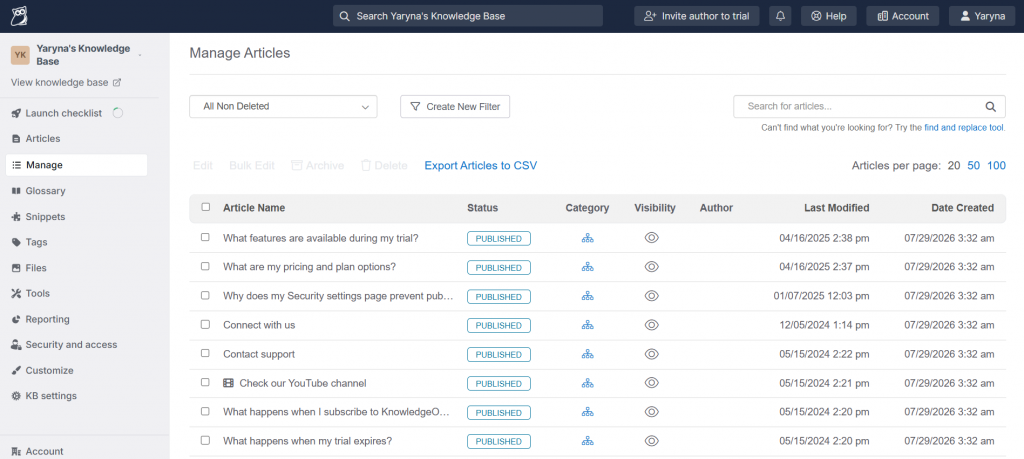Screen dimensions: 1024x459
Task: Select checkbox for pricing and plan options
Action: click(205, 266)
